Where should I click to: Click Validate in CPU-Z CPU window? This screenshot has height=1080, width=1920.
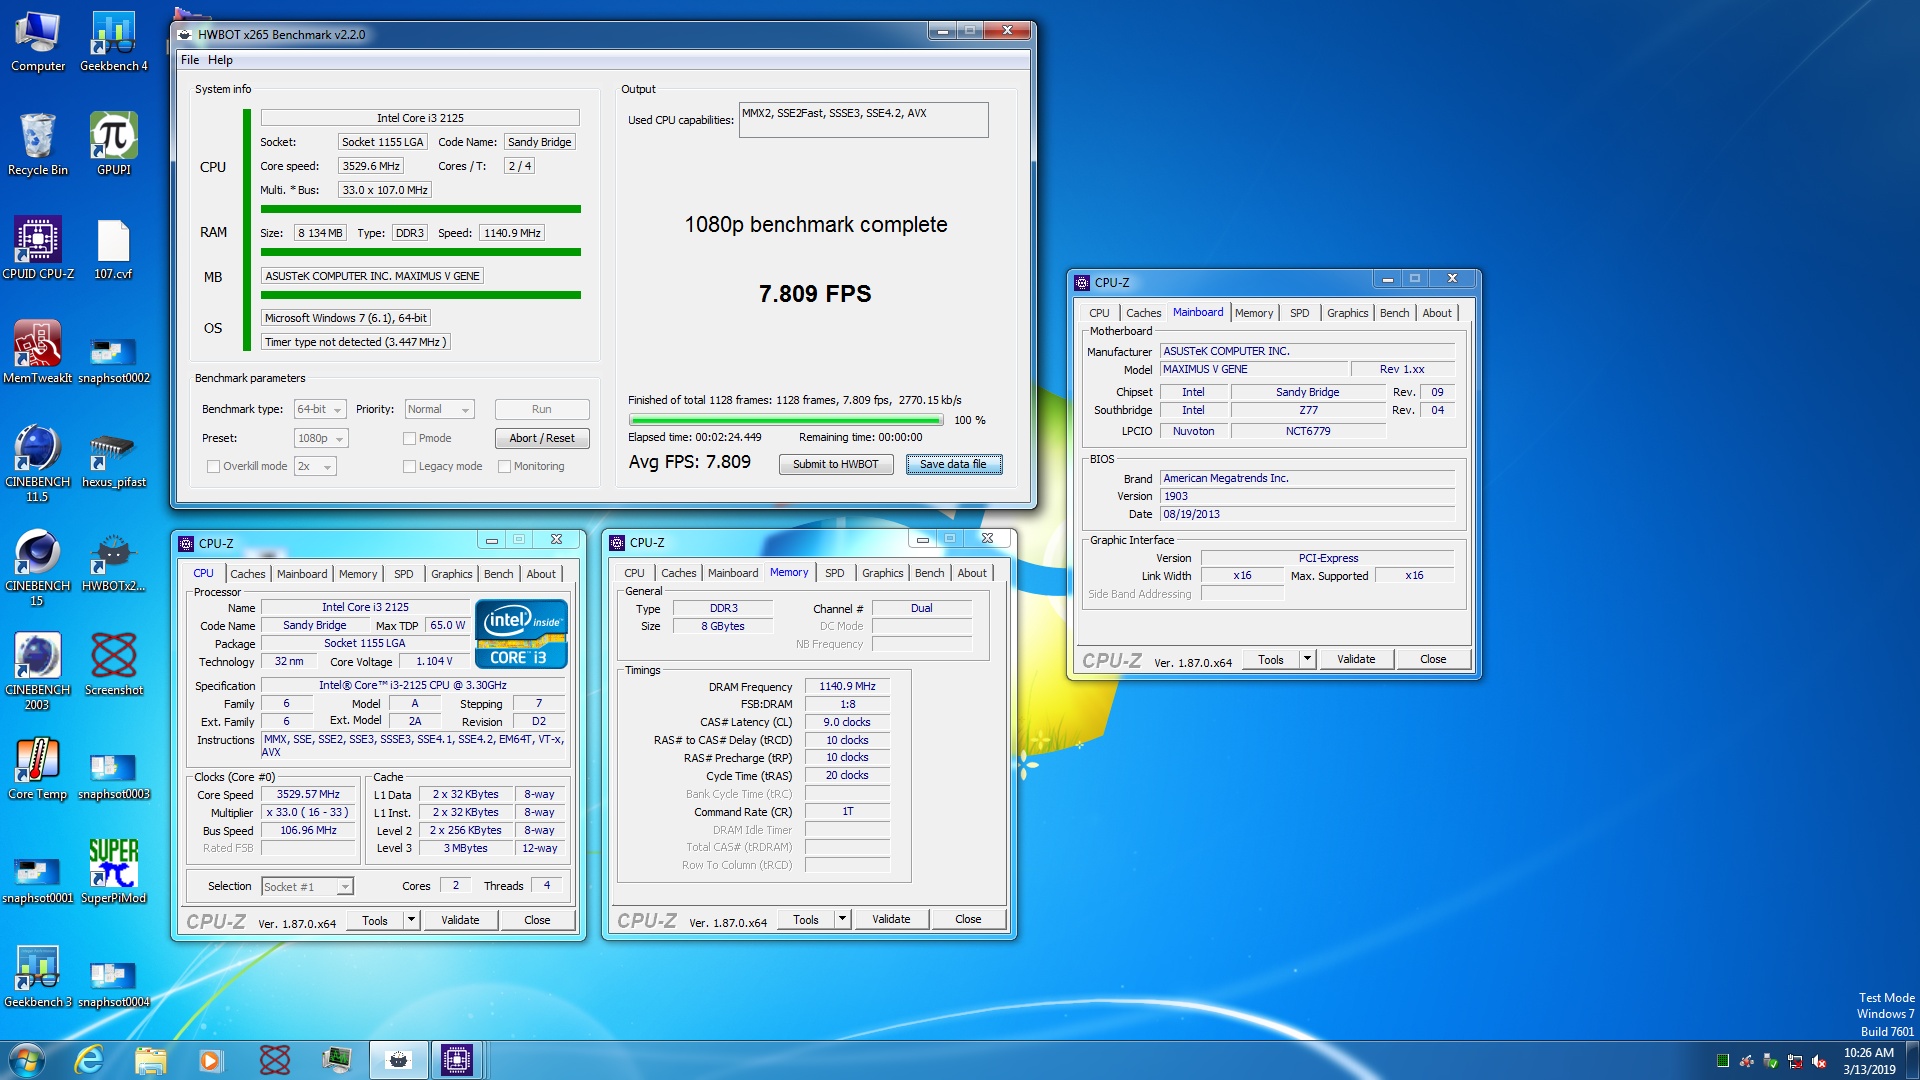pos(460,920)
